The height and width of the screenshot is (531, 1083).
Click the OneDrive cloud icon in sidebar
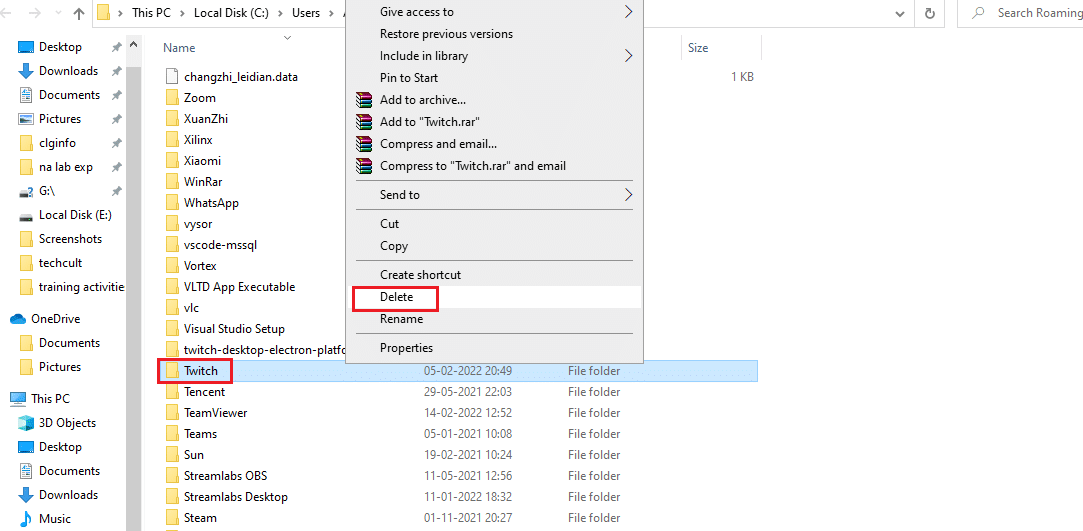pos(18,319)
